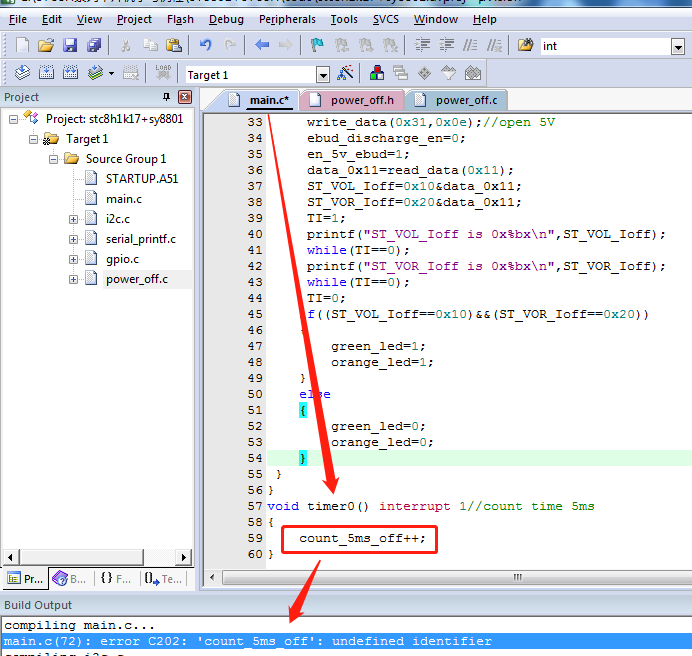This screenshot has height=656, width=692.
Task: Switch to the Functions tab
Action: coord(116,579)
